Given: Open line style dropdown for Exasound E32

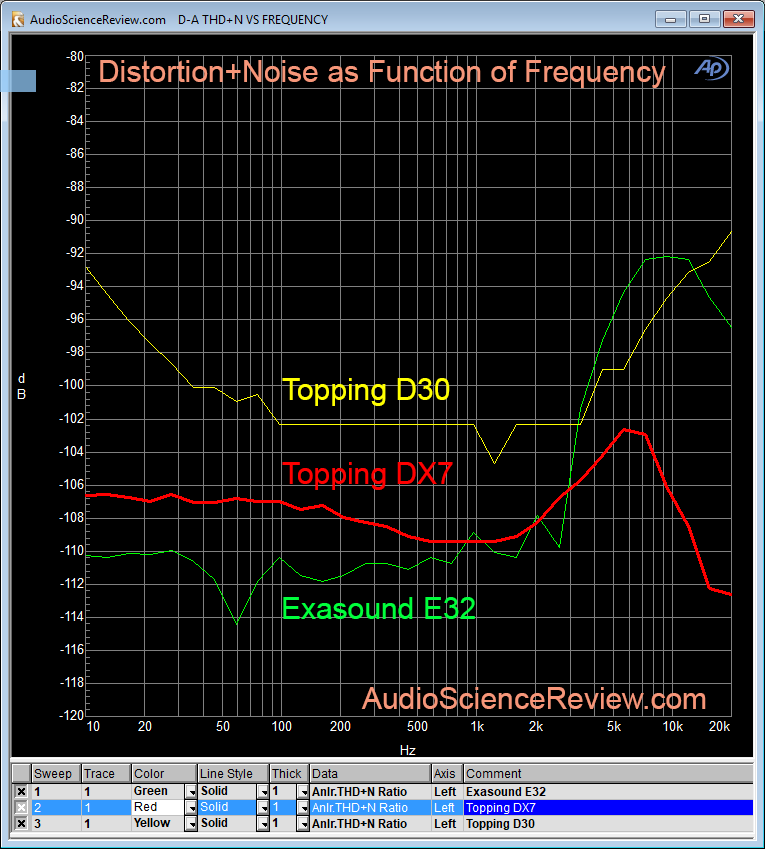Looking at the screenshot, I should (x=263, y=792).
